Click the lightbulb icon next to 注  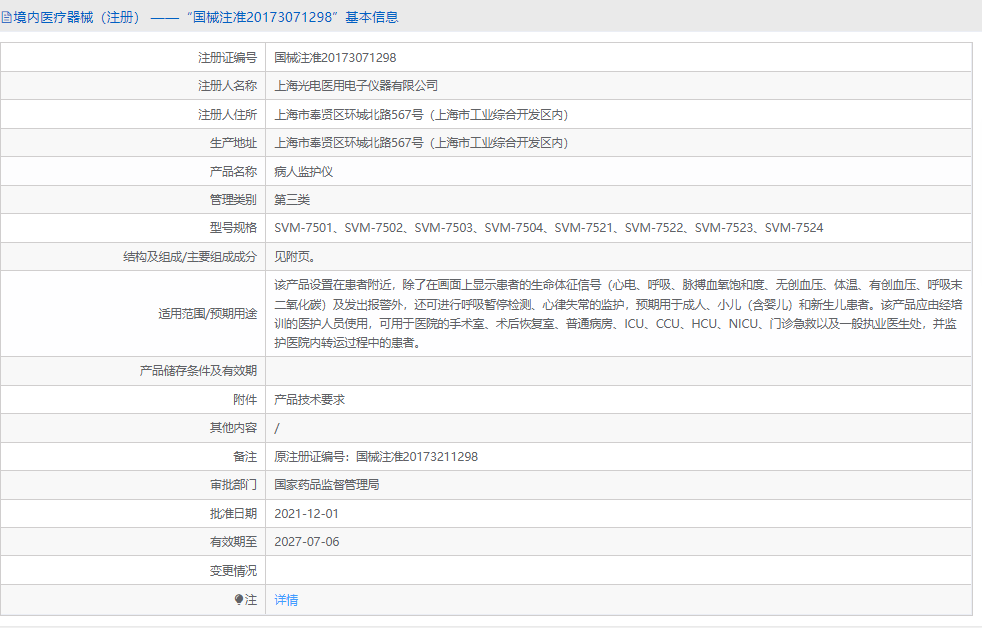[x=239, y=600]
